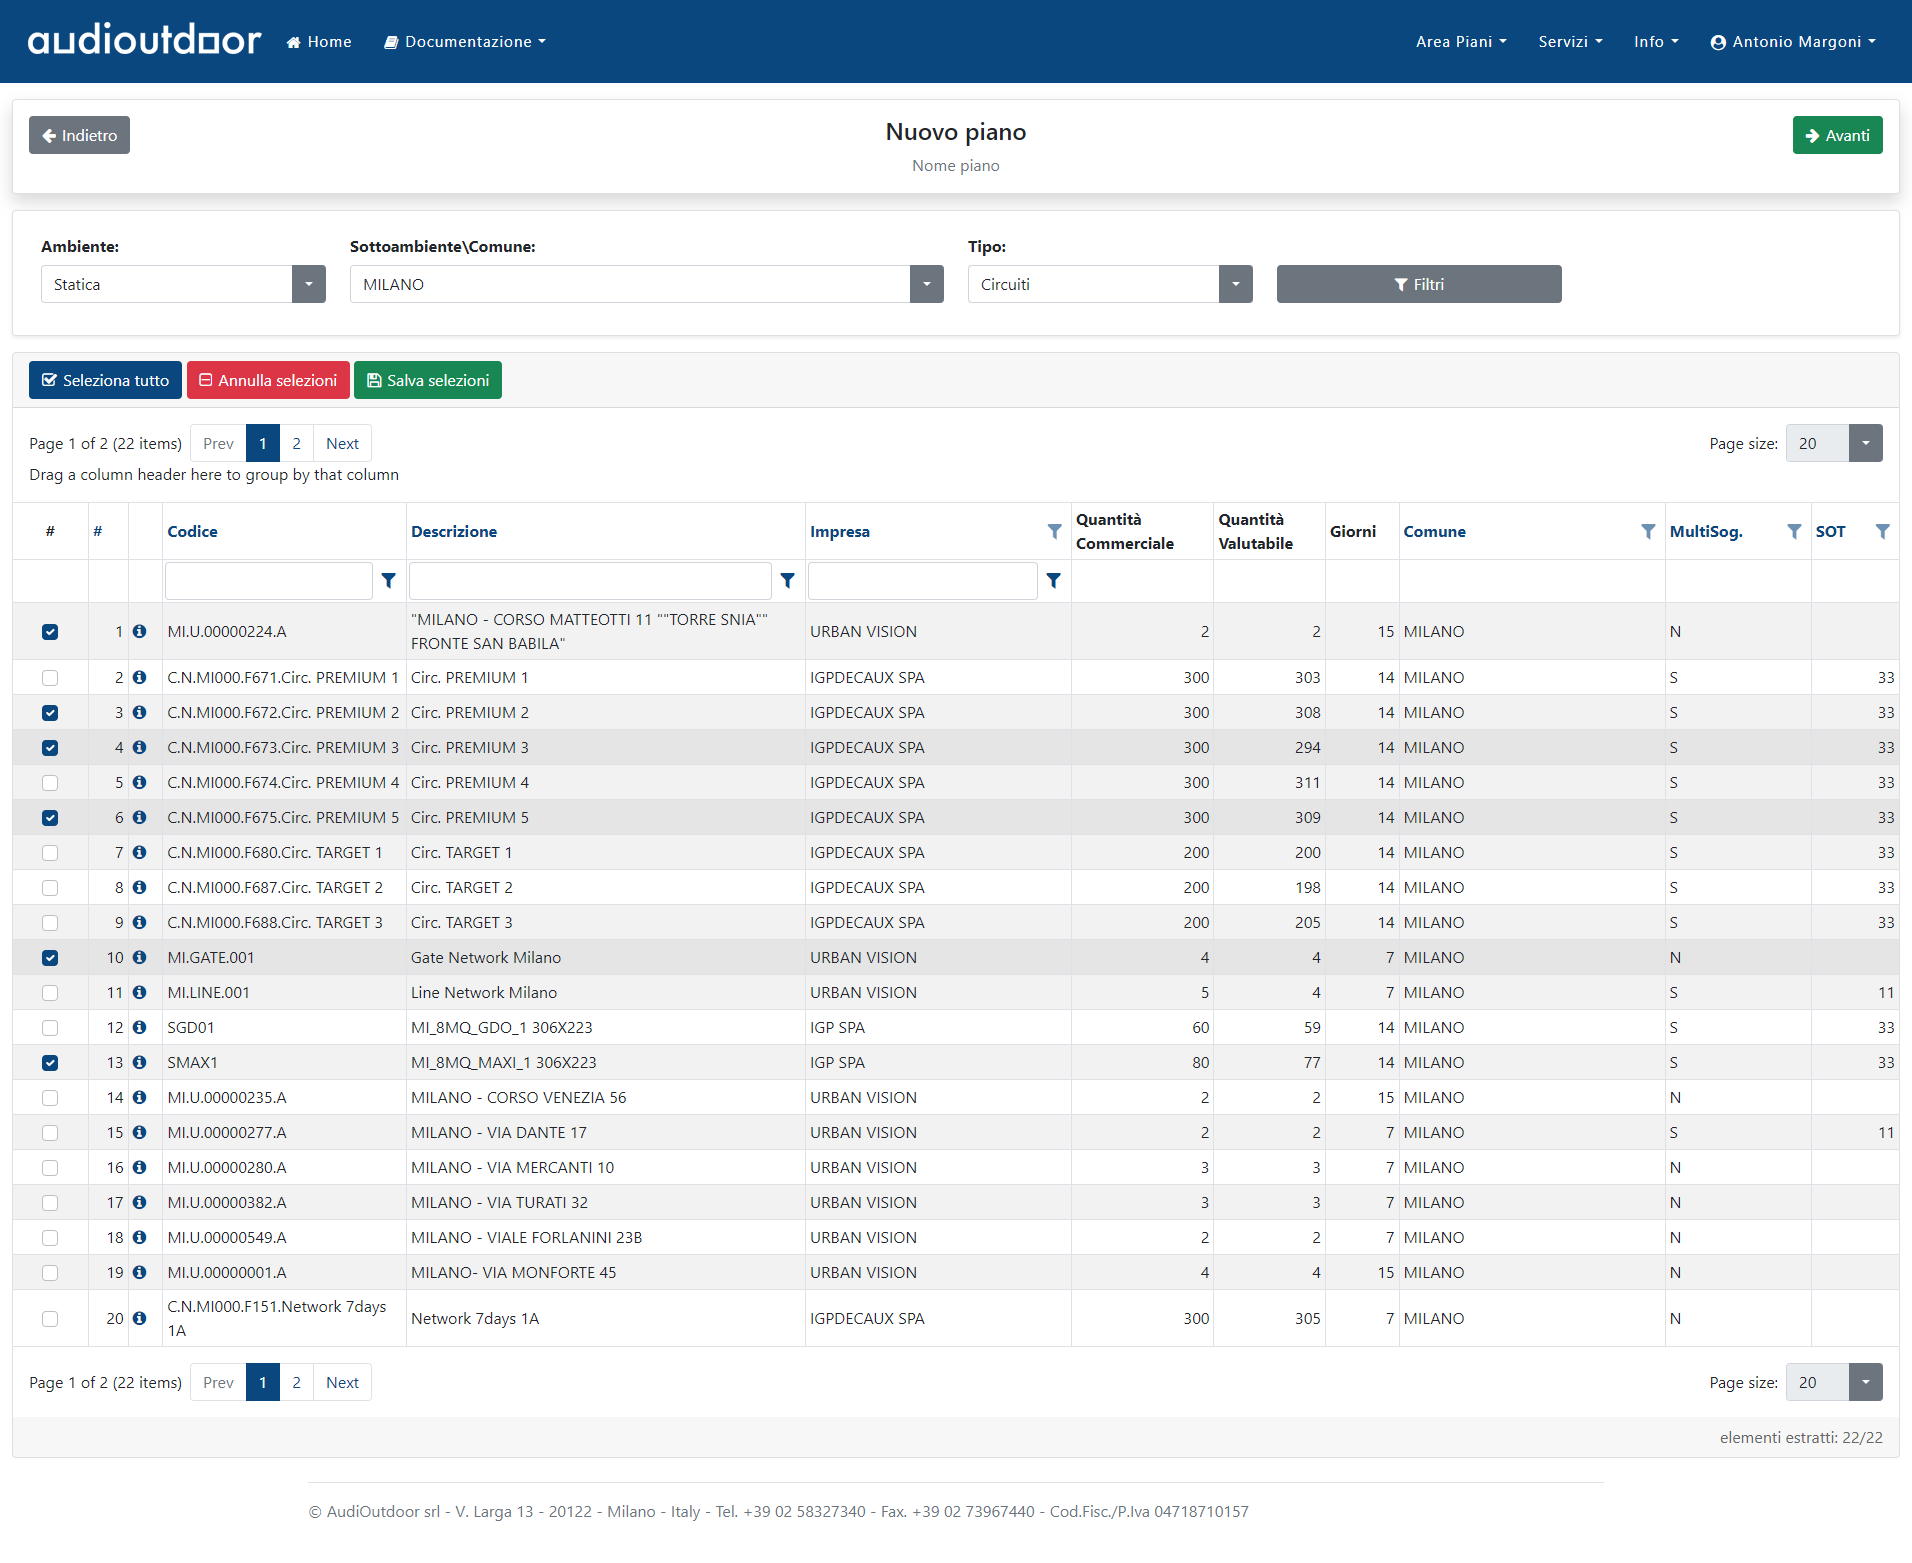Open the MultiSog. column filter icon
The height and width of the screenshot is (1563, 1912).
(x=1794, y=531)
